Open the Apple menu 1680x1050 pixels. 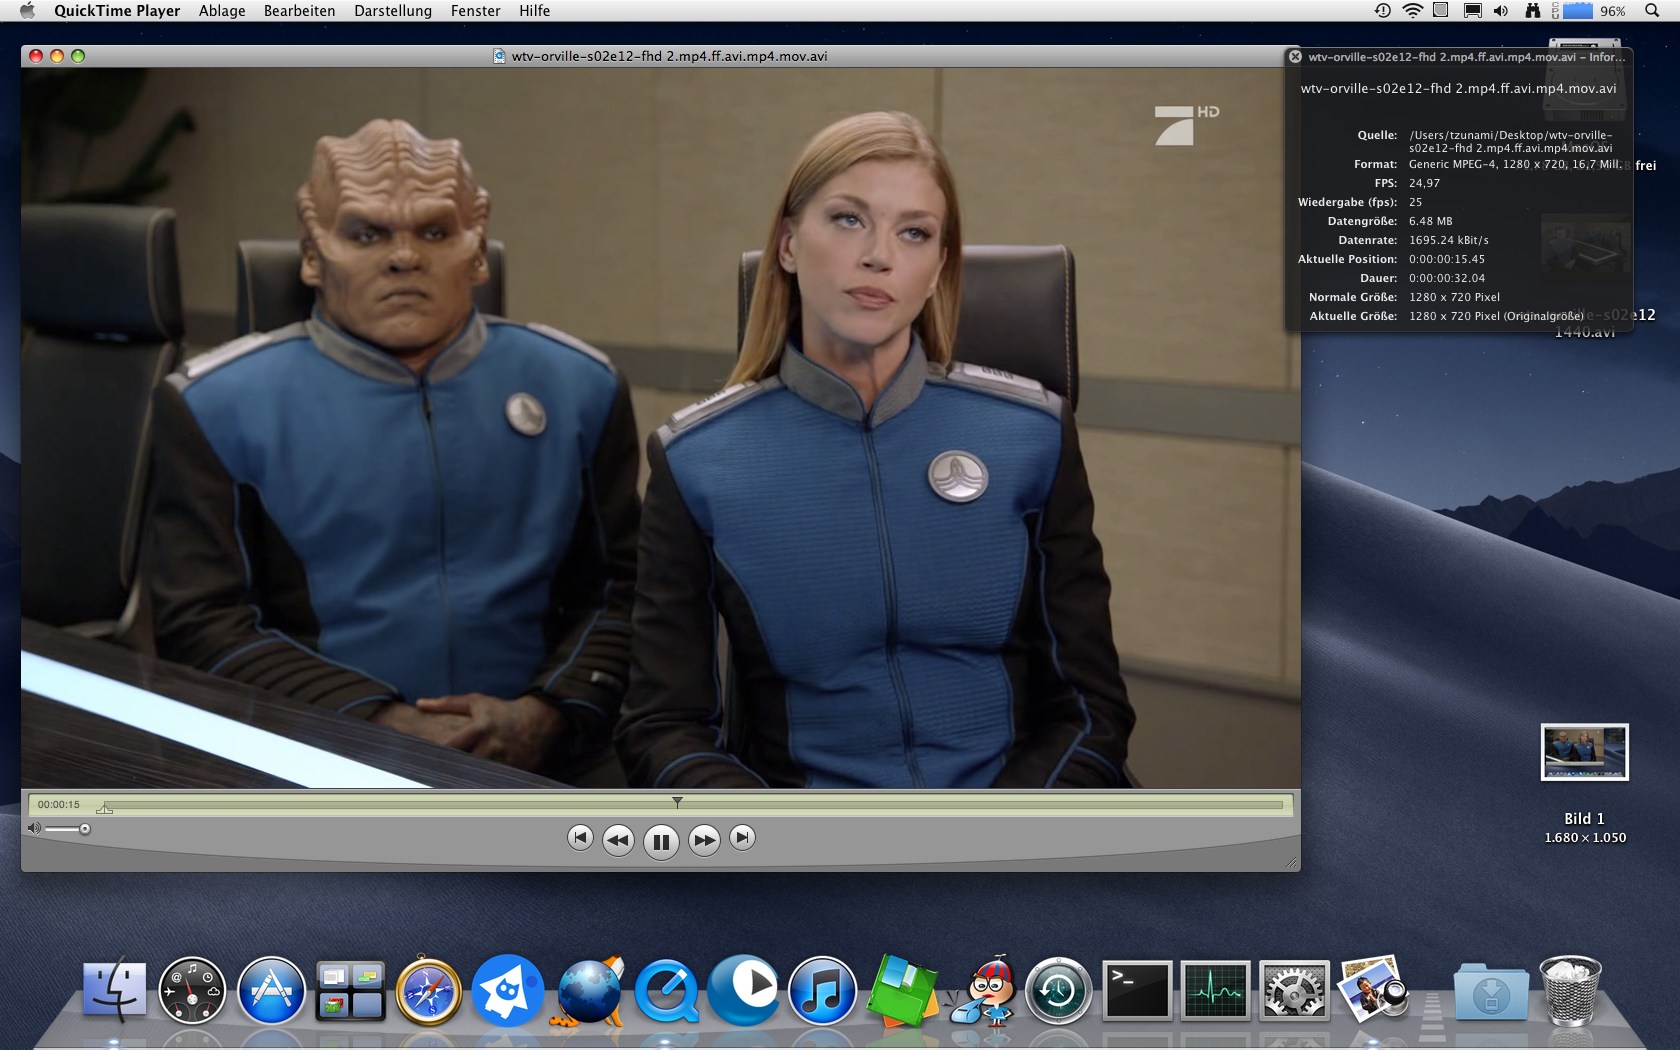(x=27, y=11)
